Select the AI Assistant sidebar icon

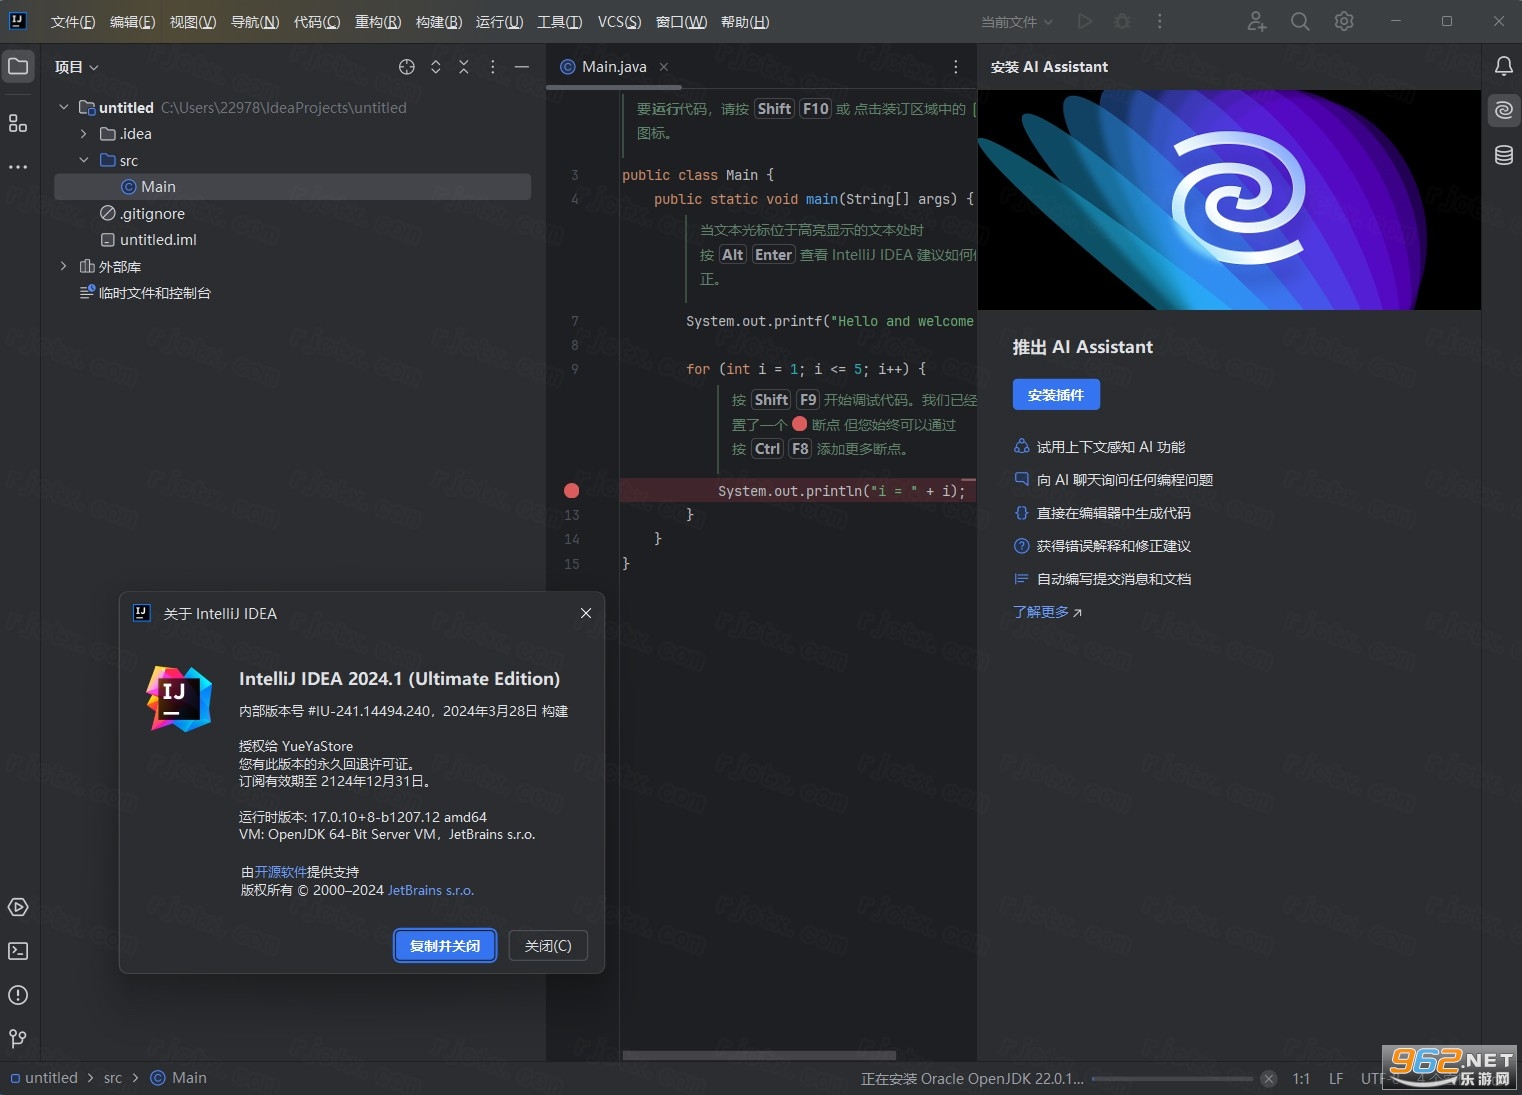[1503, 110]
